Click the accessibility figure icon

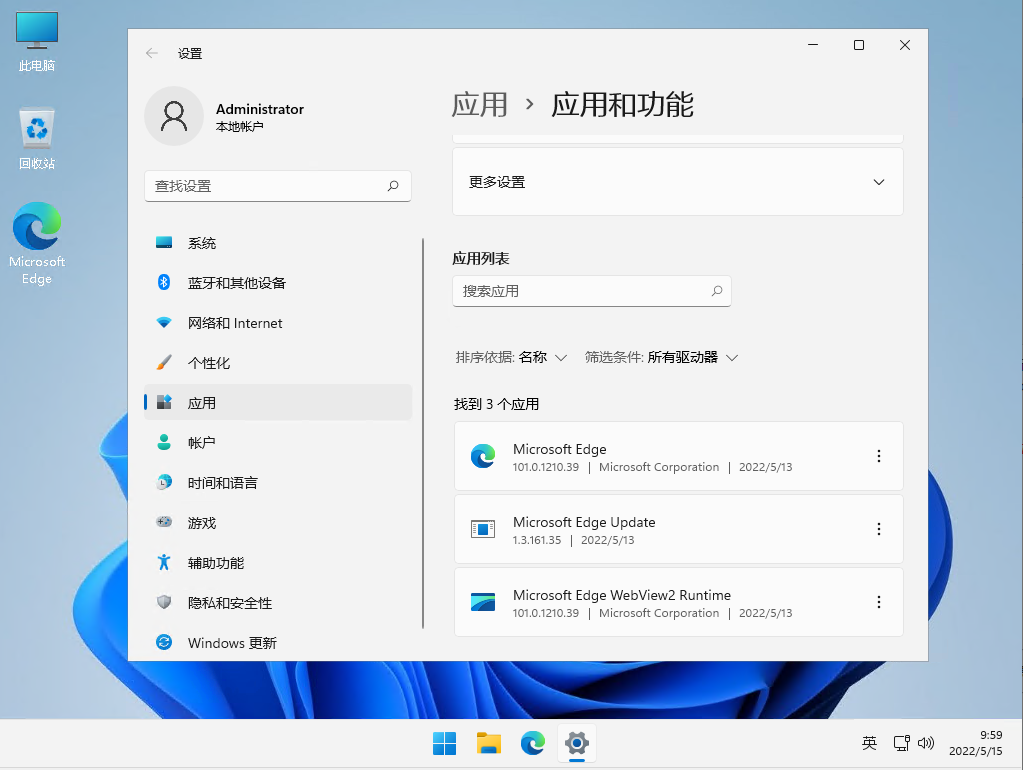(x=164, y=562)
